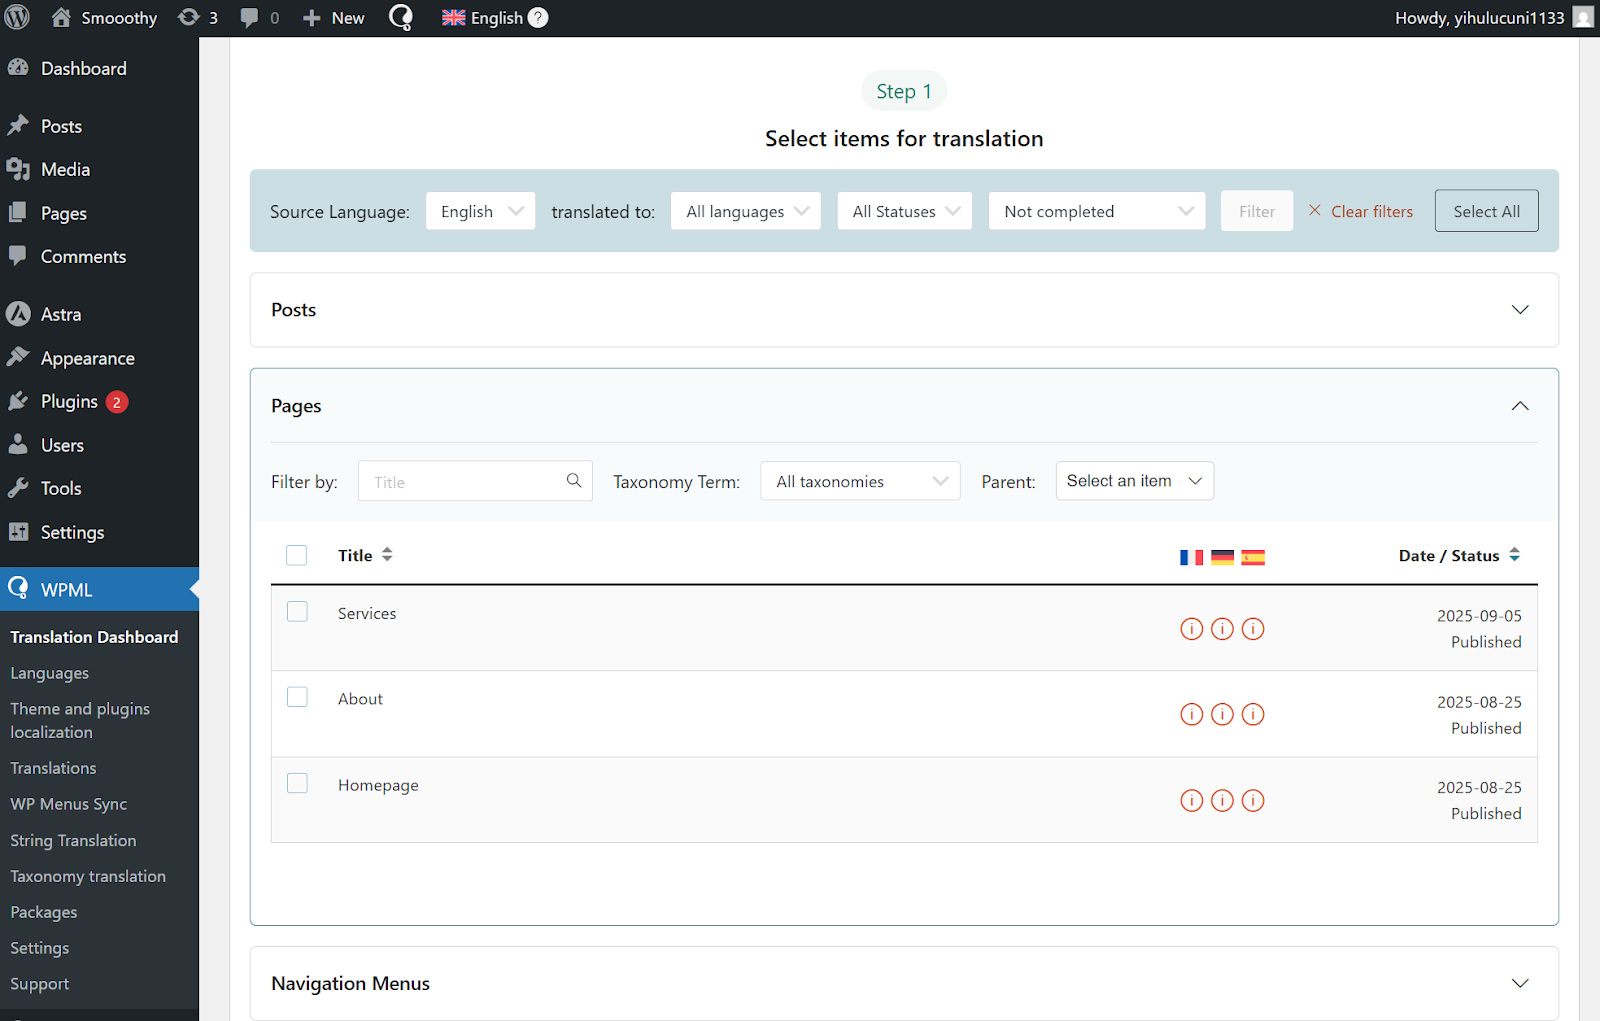Open String Translation submenu item
Screen dimensions: 1600x1021
(73, 840)
